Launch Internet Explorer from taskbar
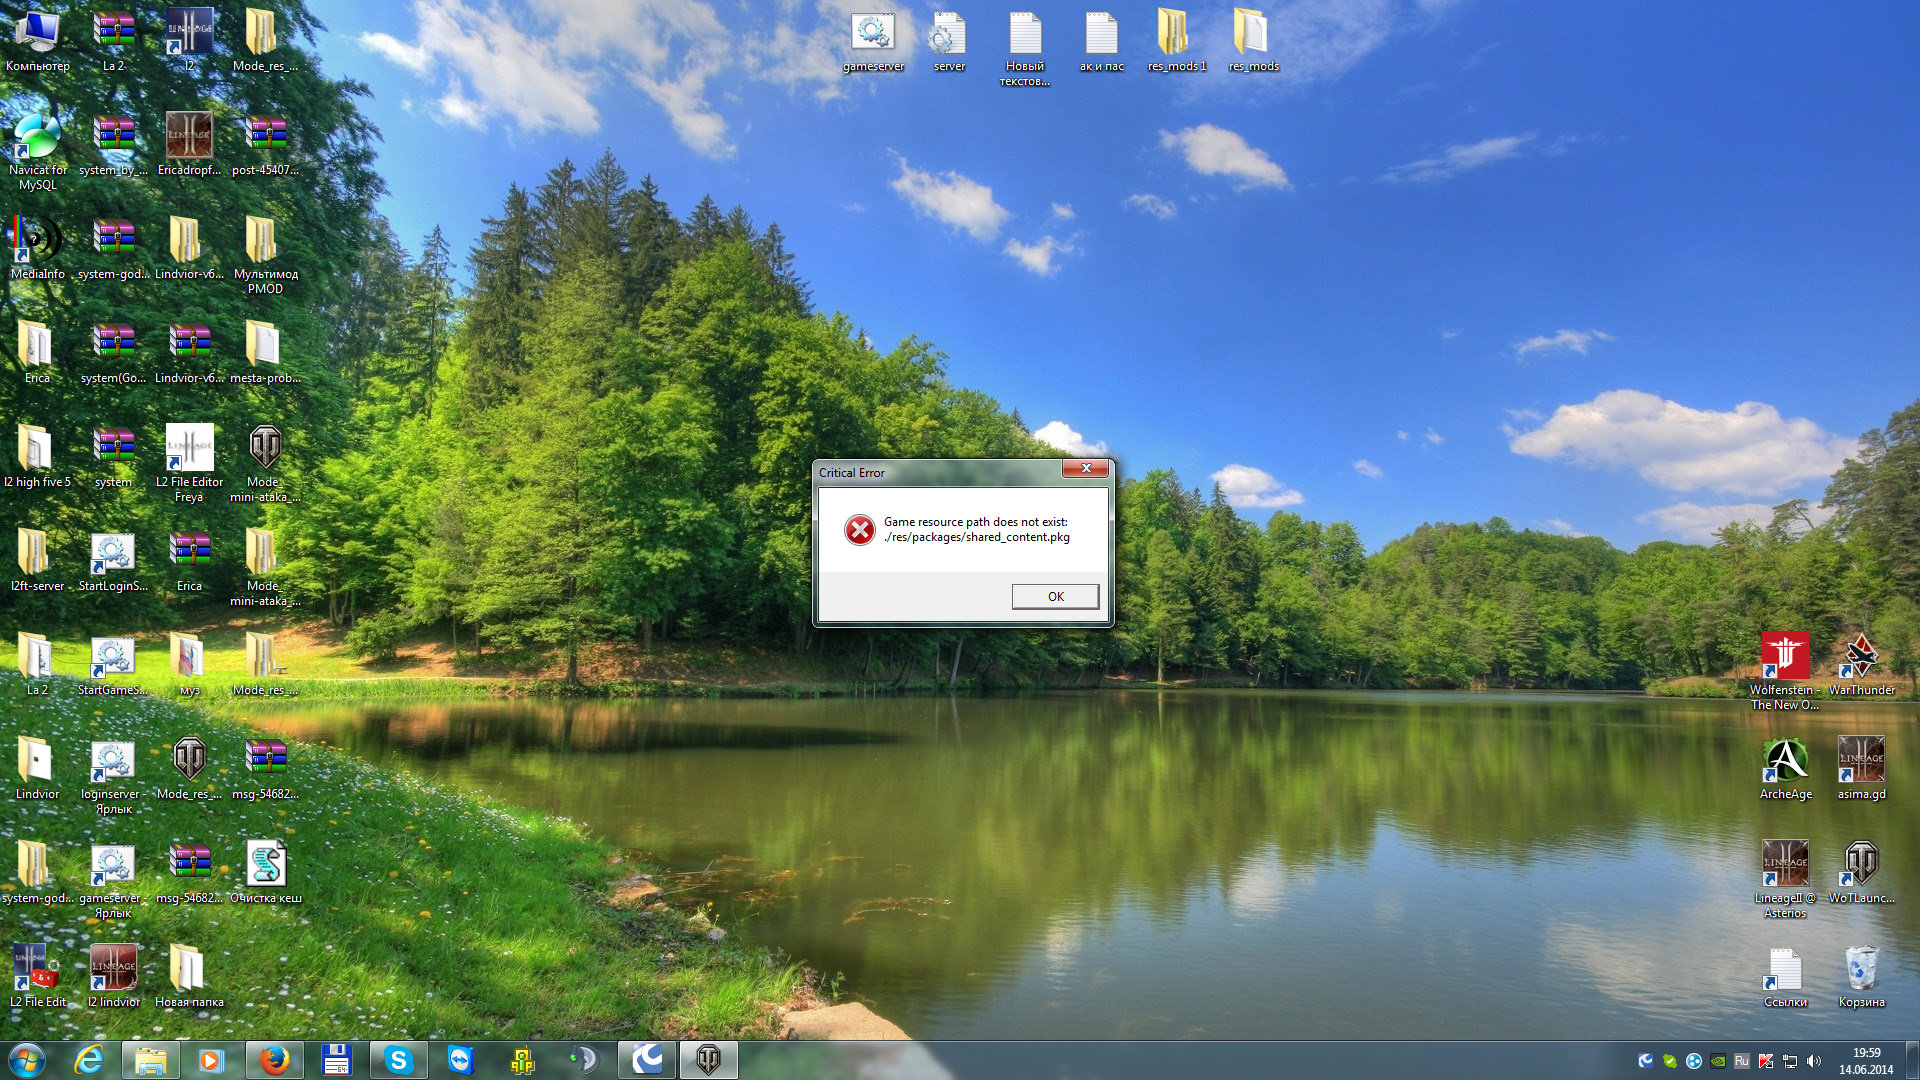Viewport: 1920px width, 1080px height. coord(89,1060)
